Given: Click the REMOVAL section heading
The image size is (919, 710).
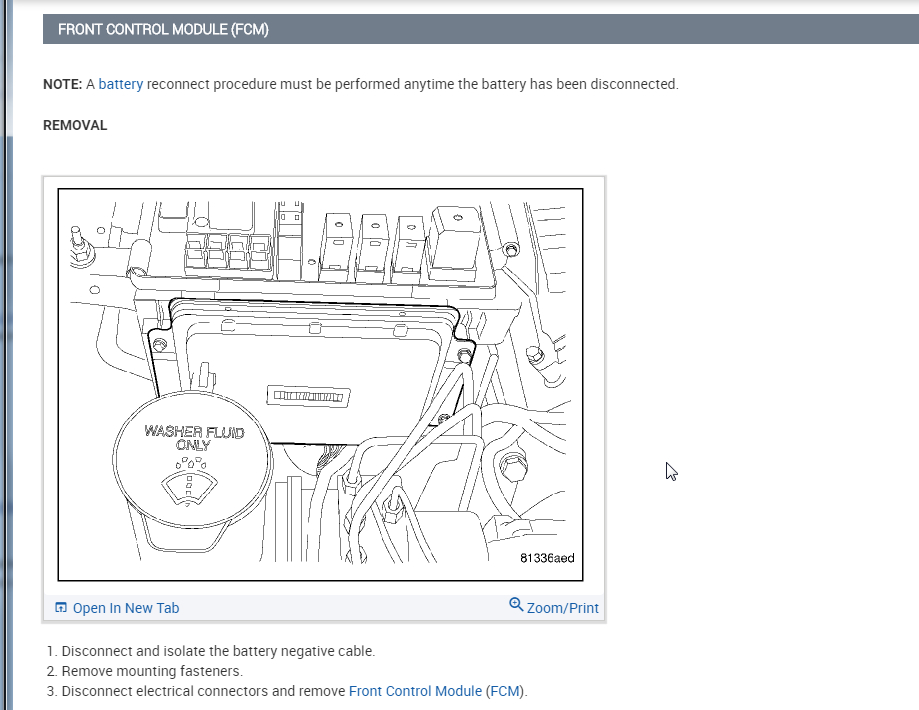Looking at the screenshot, I should click(x=75, y=125).
